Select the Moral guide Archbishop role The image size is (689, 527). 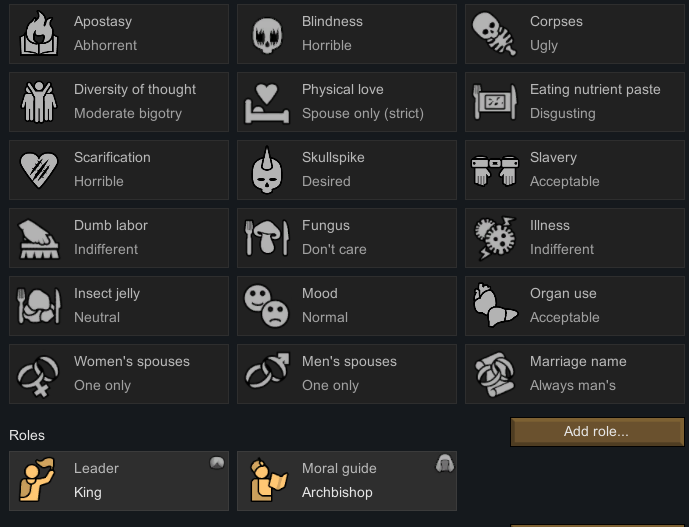(x=347, y=480)
